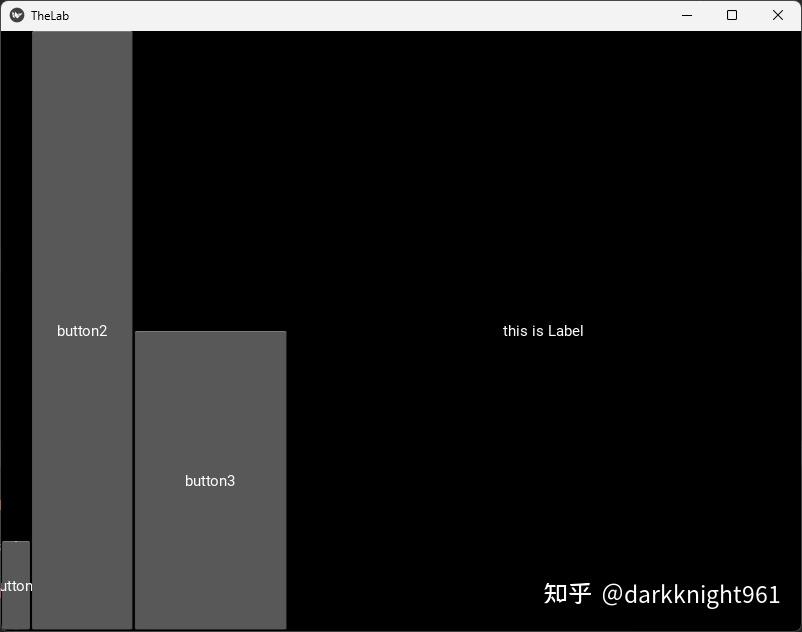Screen dimensions: 802x632
Task: Select the tall gray button2 panel
Action: tap(82, 330)
